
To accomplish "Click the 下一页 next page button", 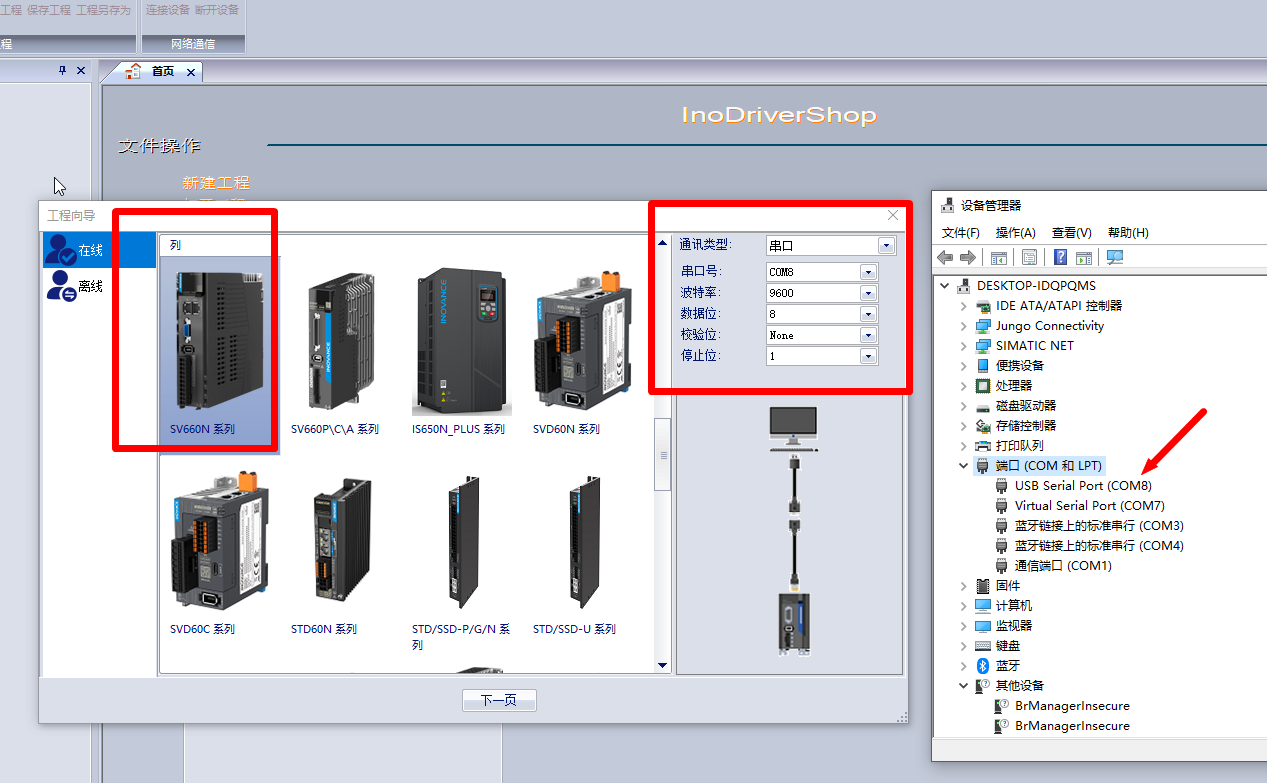I will 499,701.
